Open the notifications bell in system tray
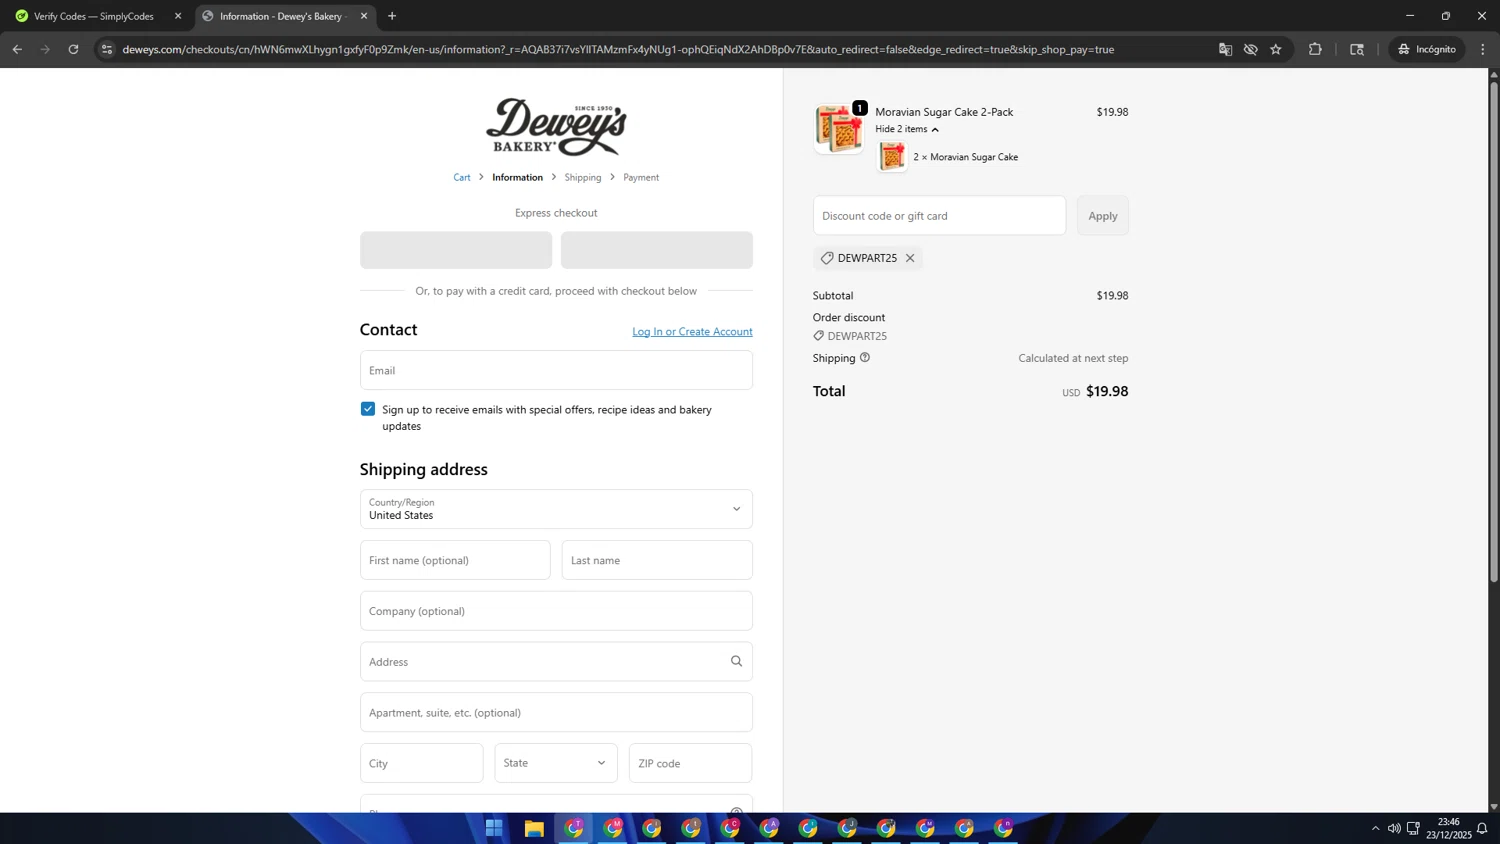Screen dimensions: 1500x844 [x=1482, y=828]
